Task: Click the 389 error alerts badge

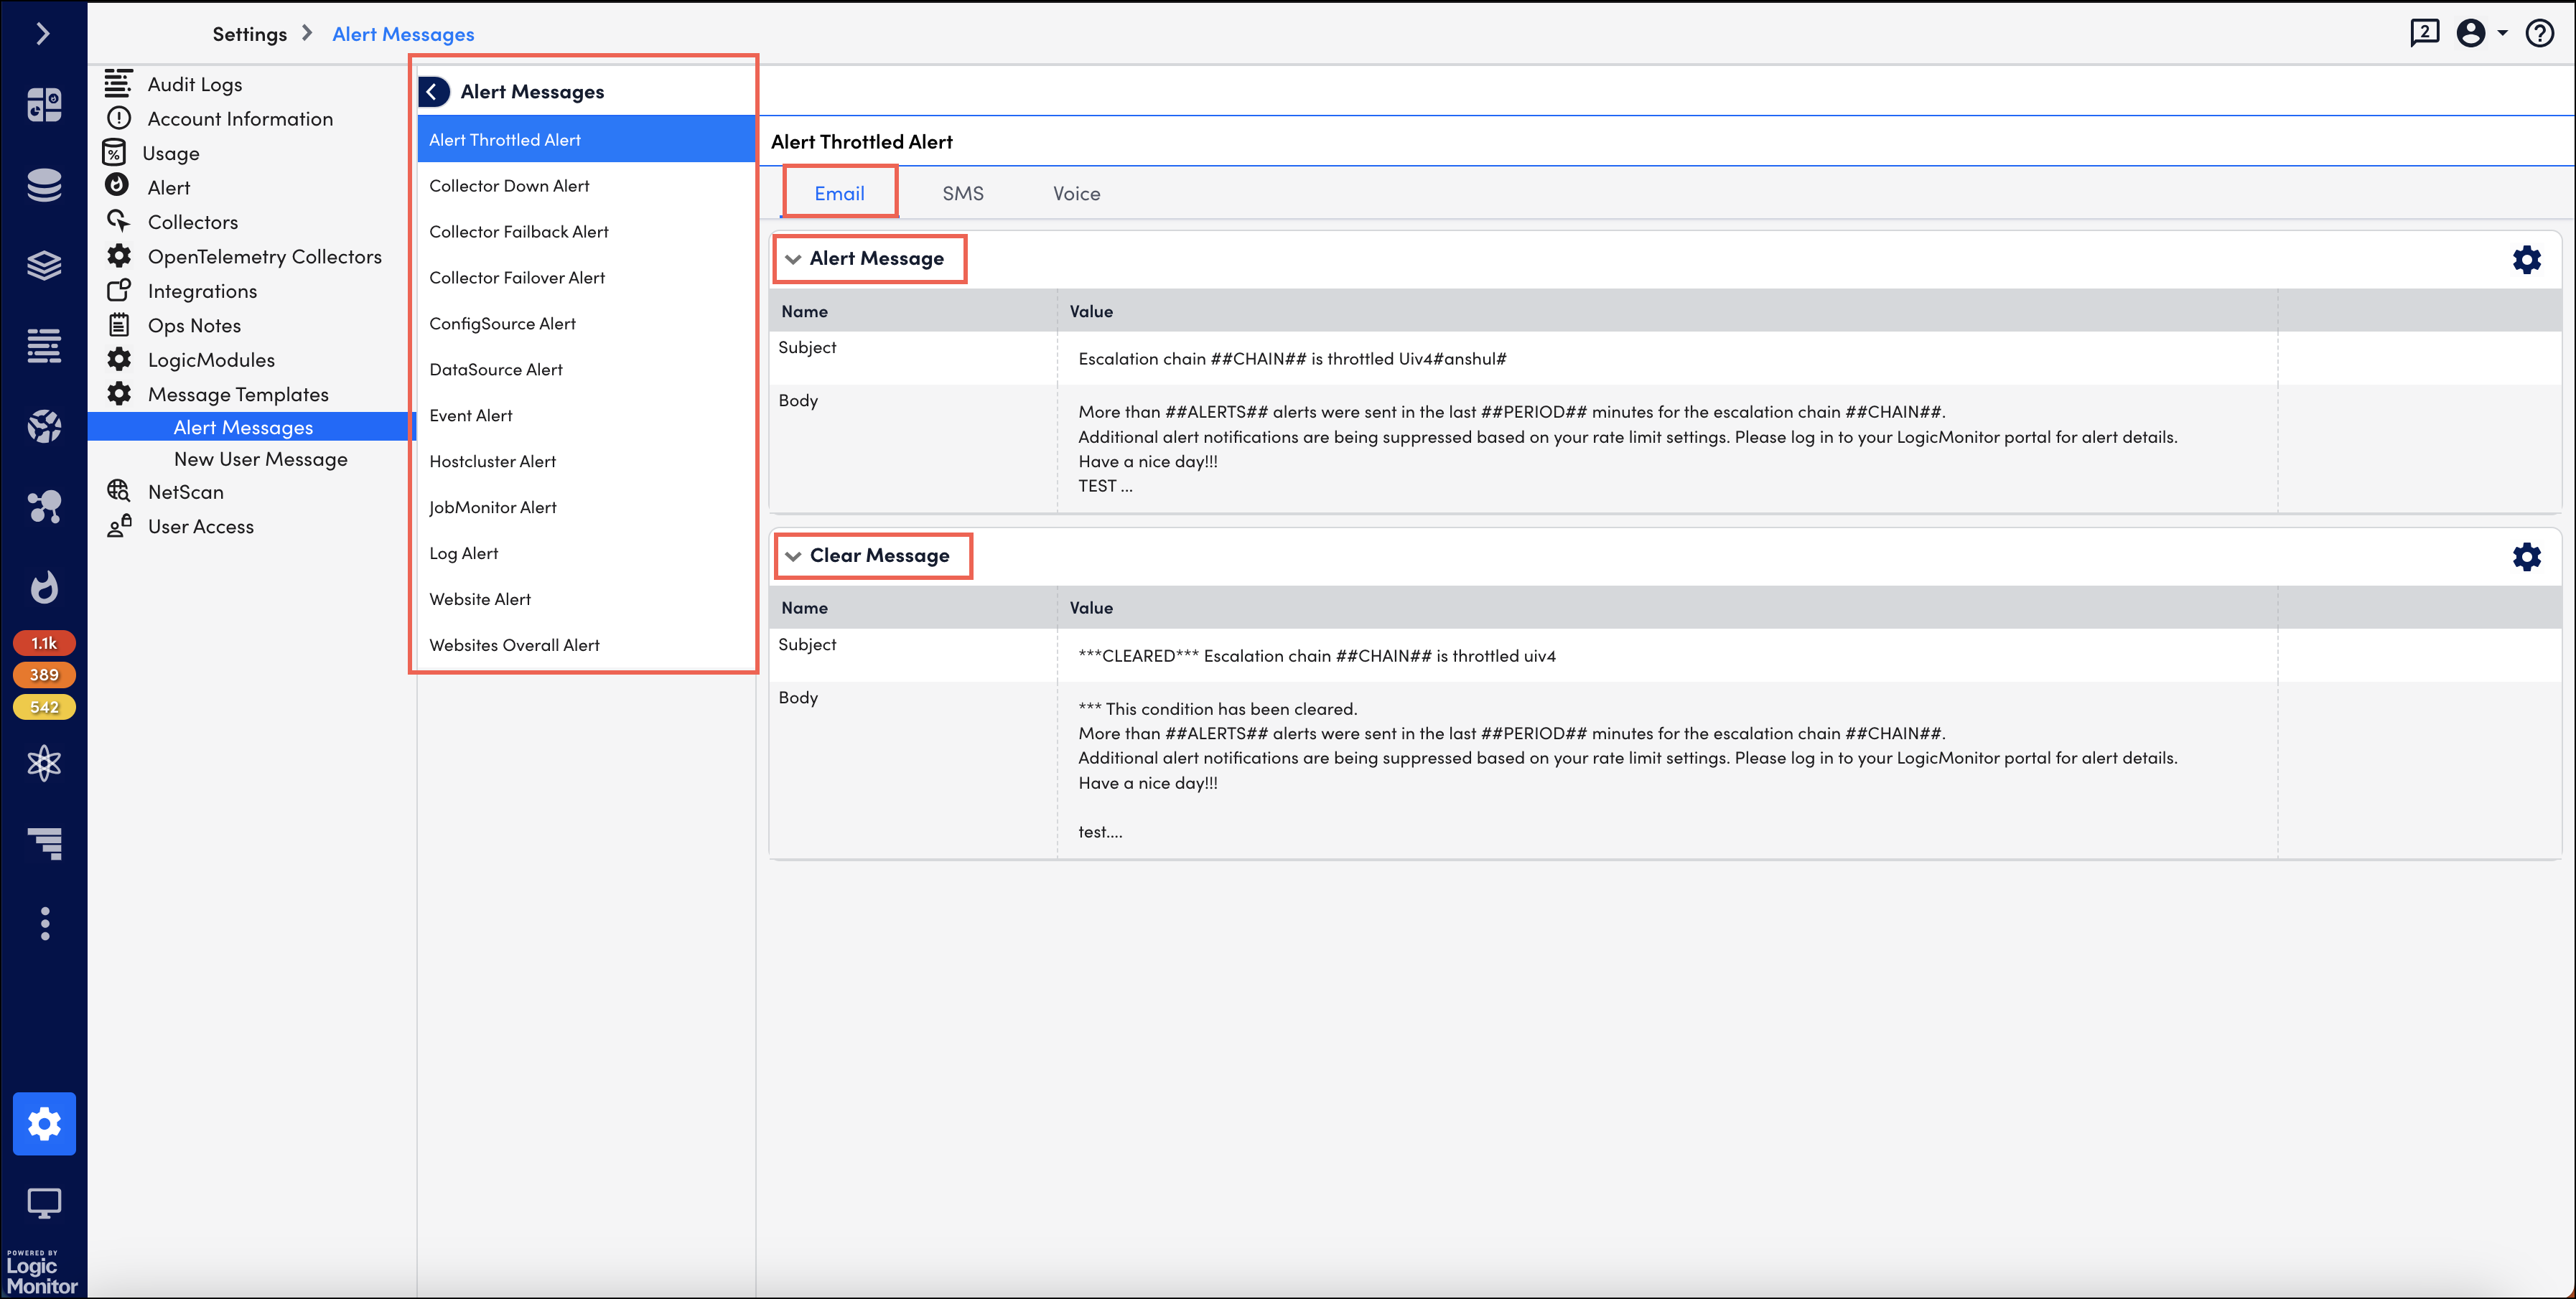Action: tap(44, 675)
